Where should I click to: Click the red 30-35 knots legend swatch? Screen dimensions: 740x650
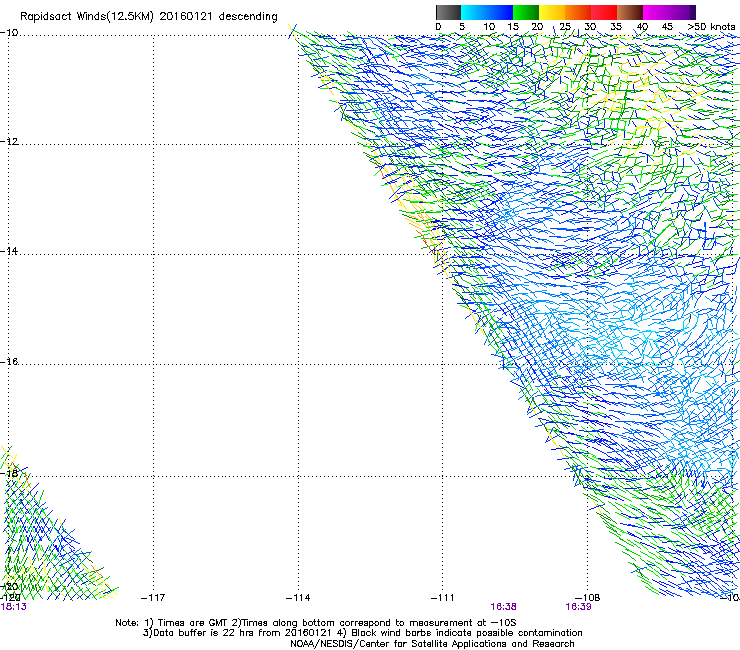604,12
